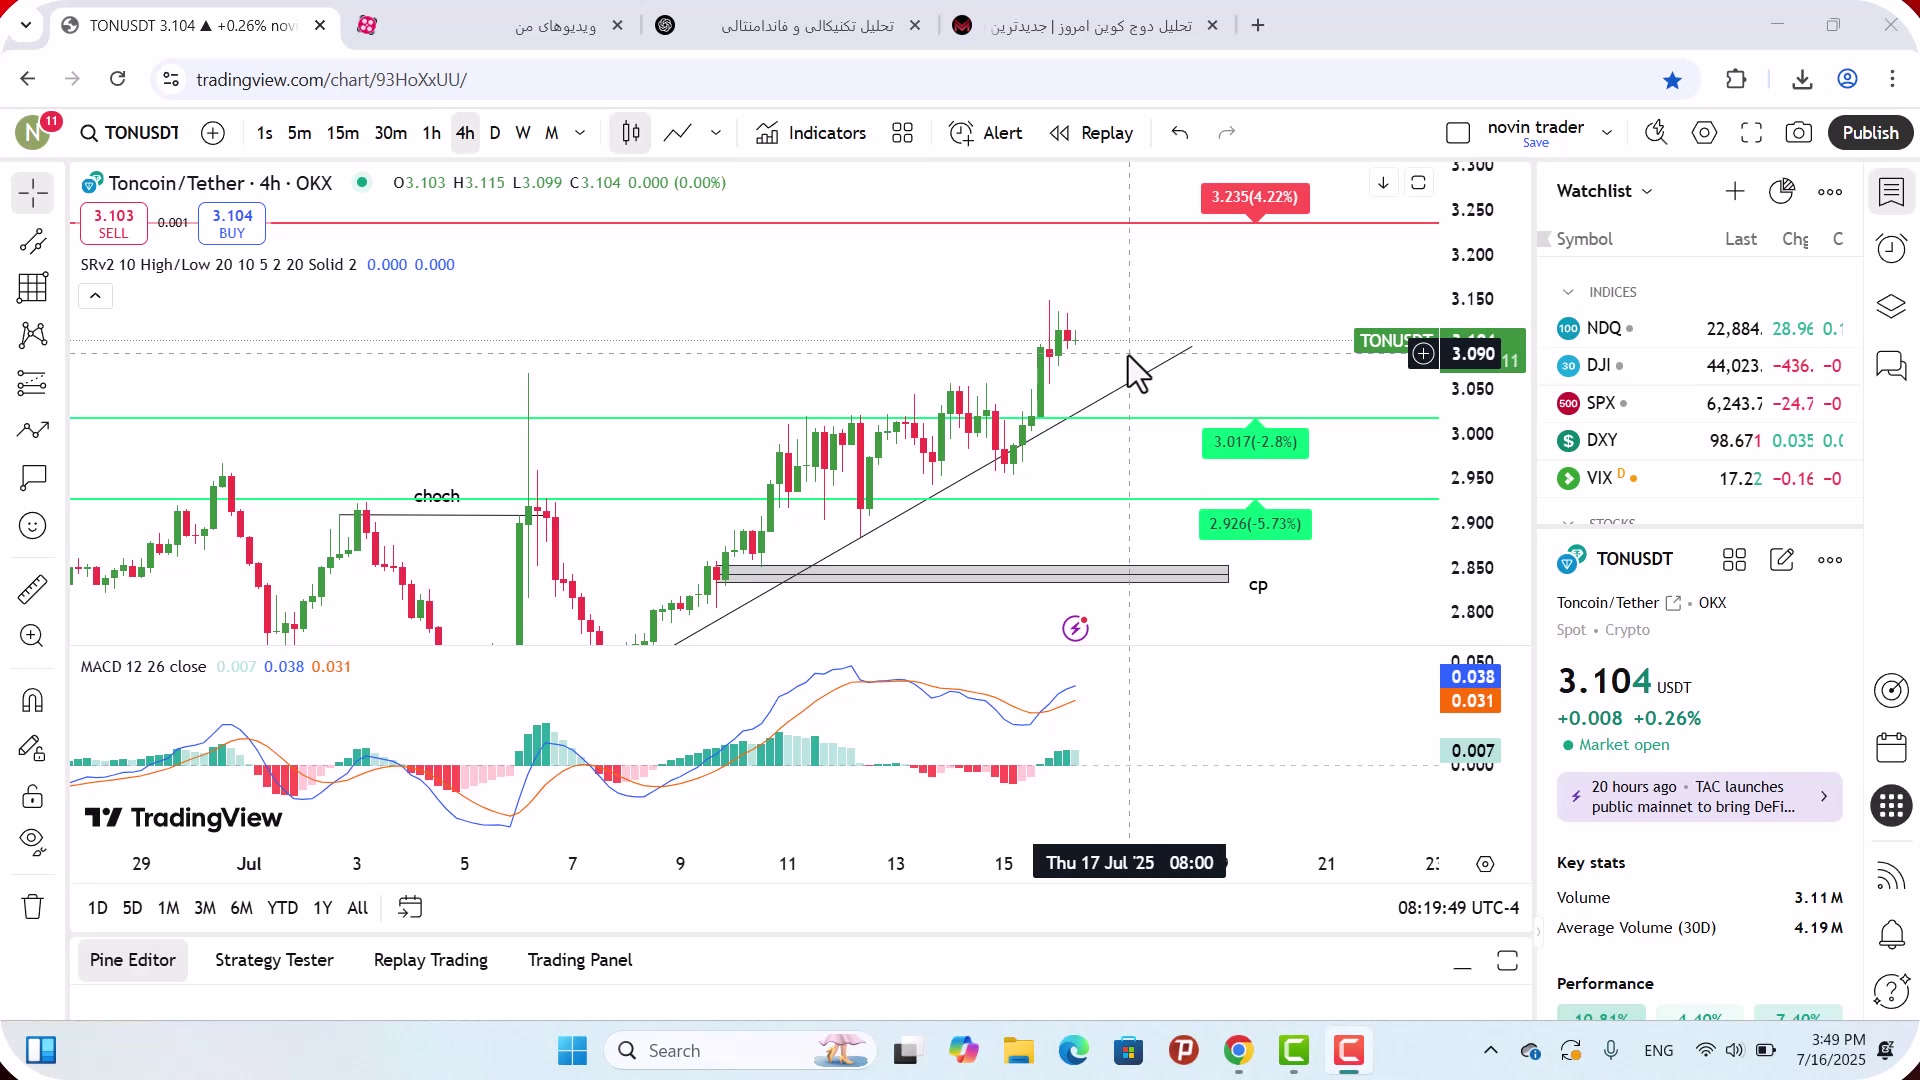Open the Trading Panel tab
The width and height of the screenshot is (1920, 1080).
pos(580,961)
